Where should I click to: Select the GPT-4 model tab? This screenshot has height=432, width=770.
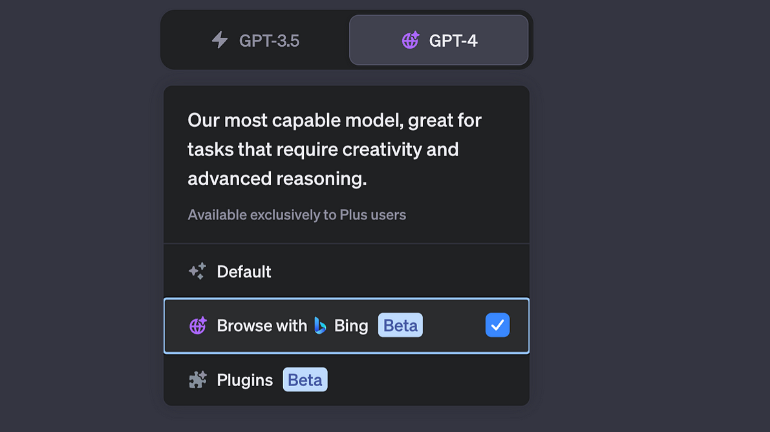coord(438,40)
